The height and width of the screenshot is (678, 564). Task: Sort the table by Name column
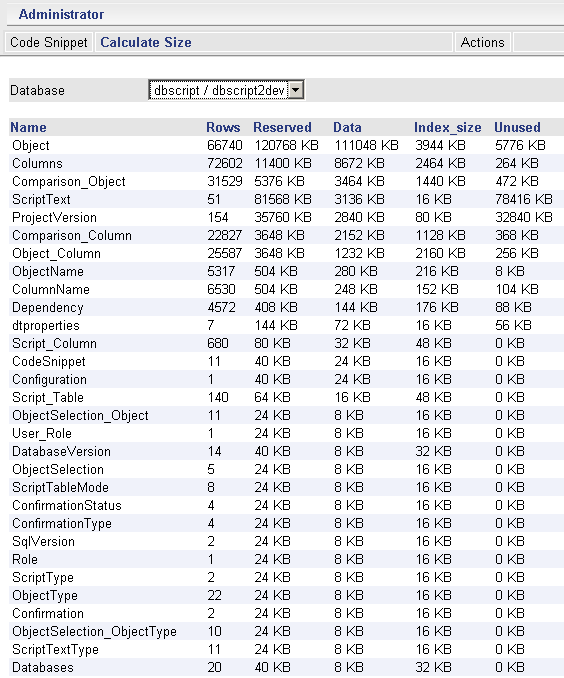pyautogui.click(x=29, y=127)
